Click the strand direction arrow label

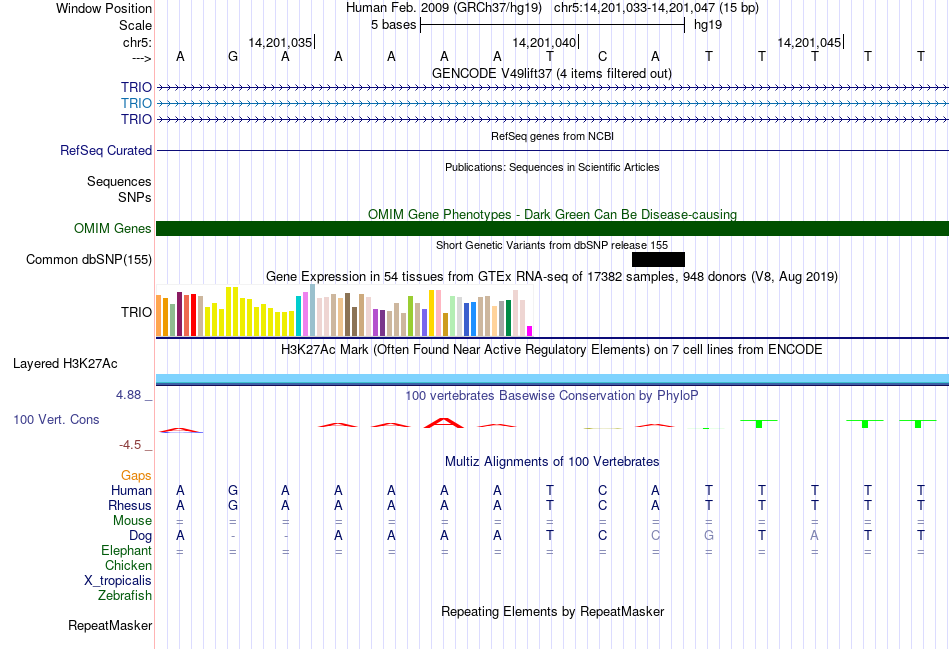click(x=142, y=58)
